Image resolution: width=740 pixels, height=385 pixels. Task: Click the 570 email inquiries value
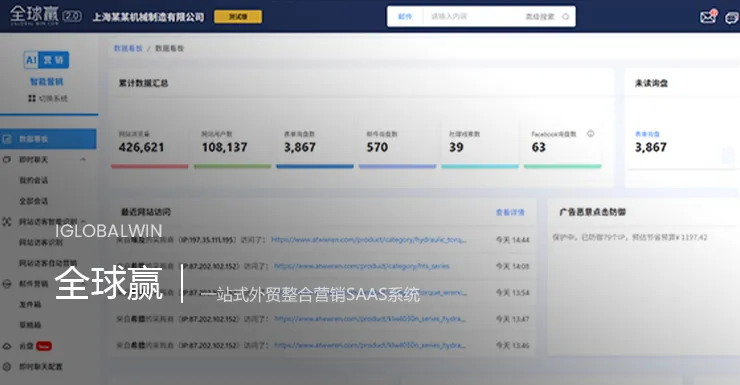pyautogui.click(x=377, y=147)
